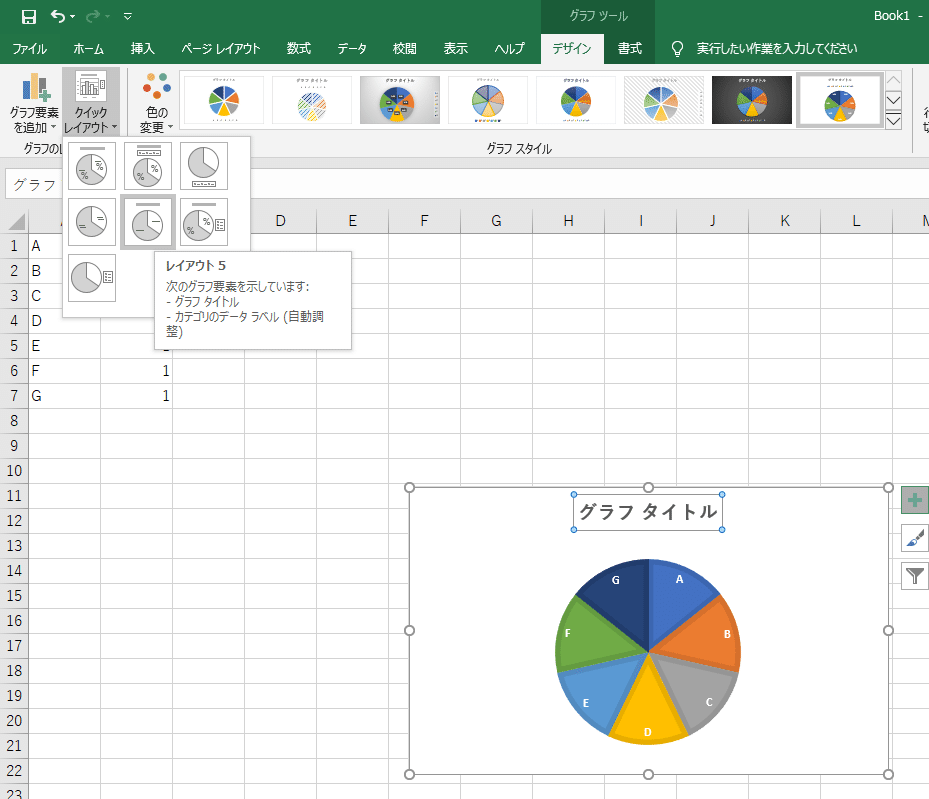Click the value 1 in row 7

point(136,396)
